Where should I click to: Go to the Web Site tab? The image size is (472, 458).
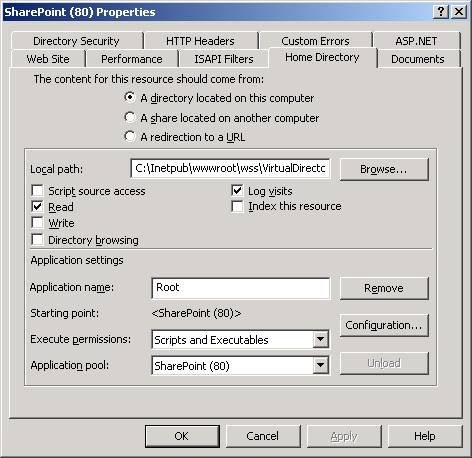[x=48, y=59]
